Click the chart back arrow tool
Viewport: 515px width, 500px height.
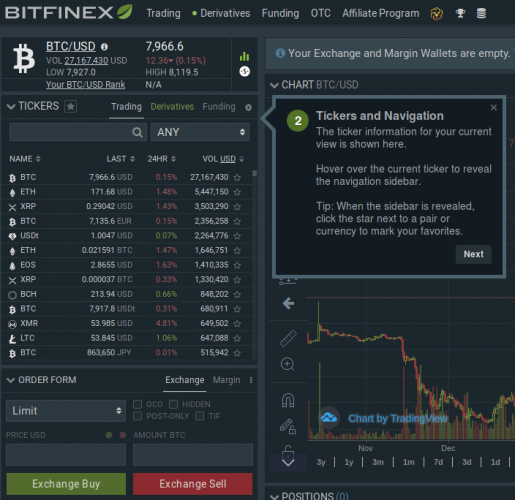point(288,303)
